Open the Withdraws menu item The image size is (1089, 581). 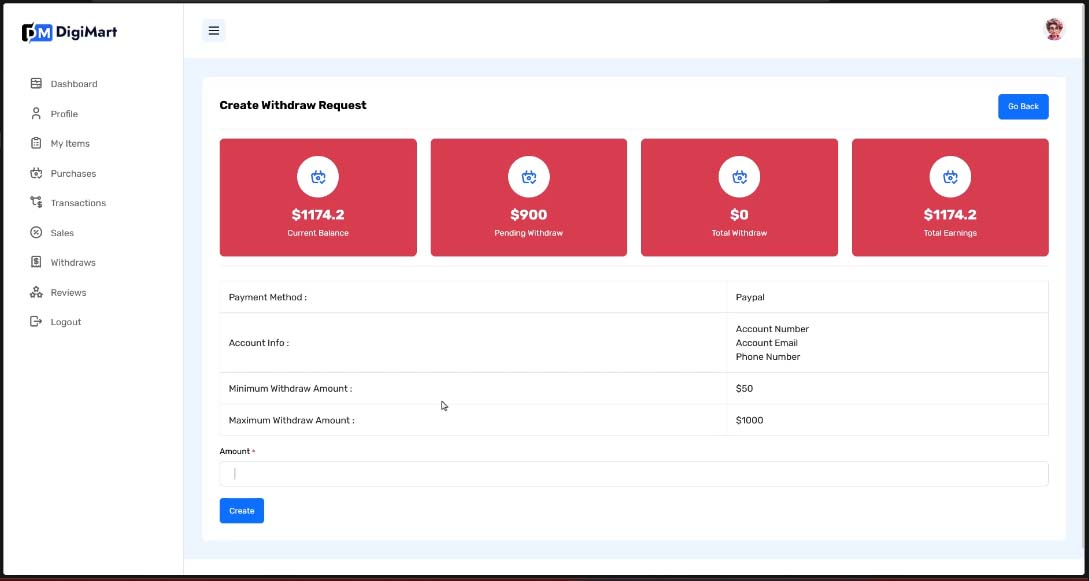tap(73, 263)
